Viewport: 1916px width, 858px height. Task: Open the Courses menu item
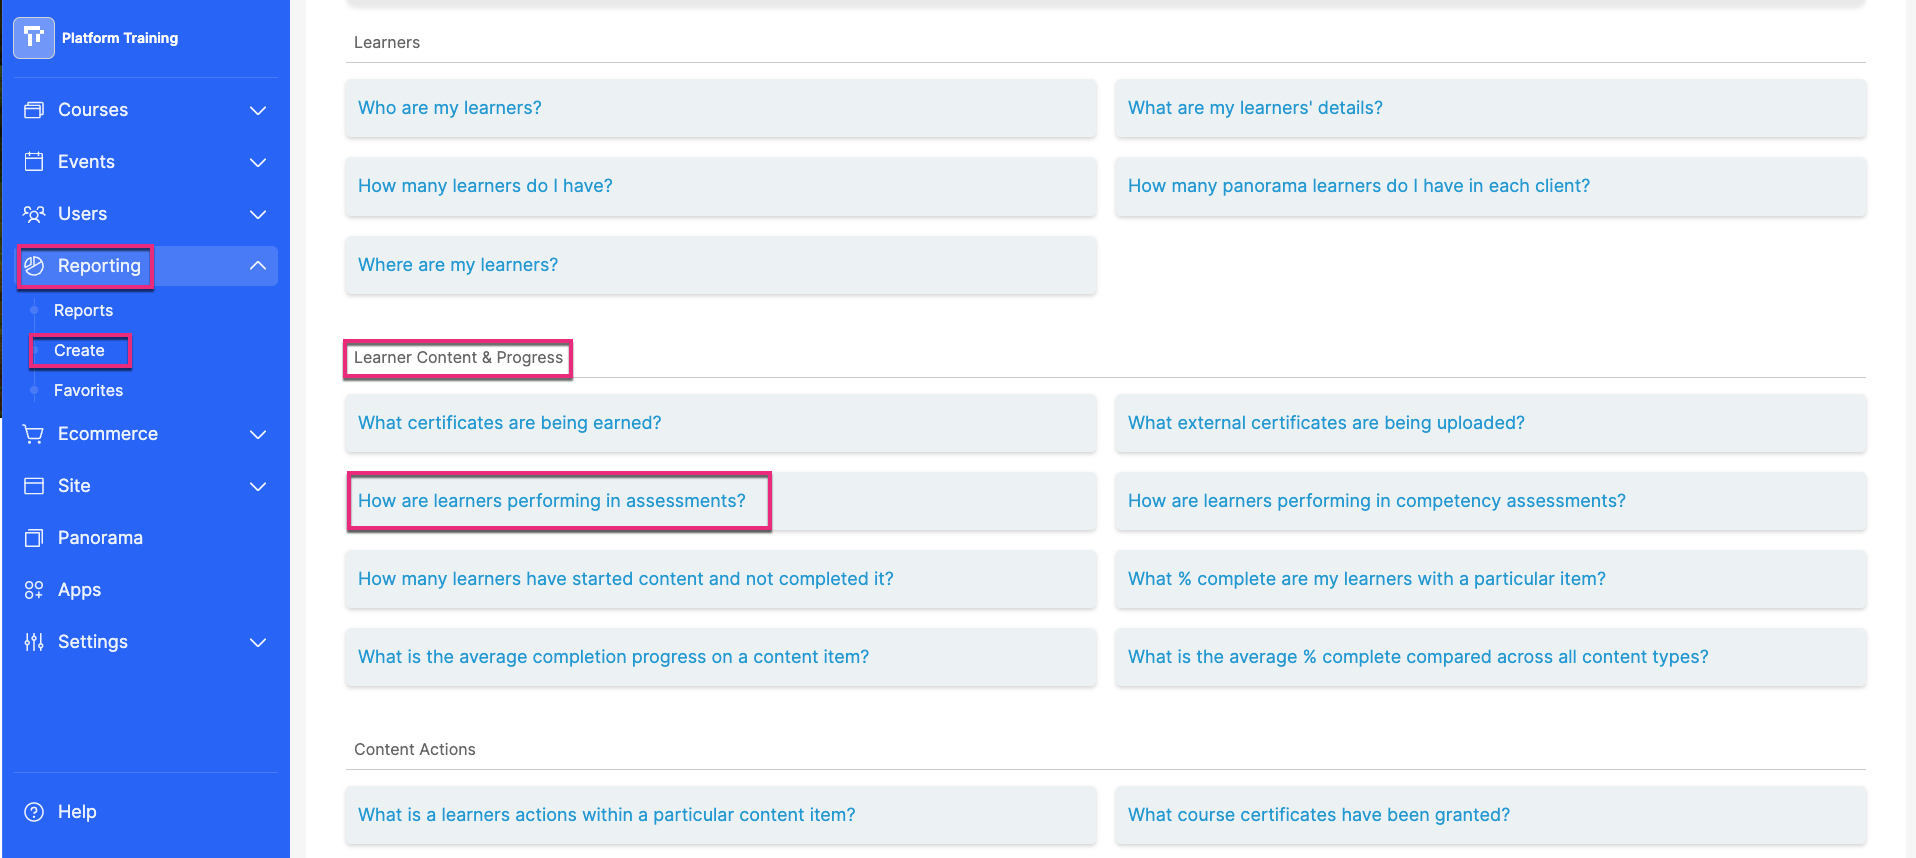[146, 110]
